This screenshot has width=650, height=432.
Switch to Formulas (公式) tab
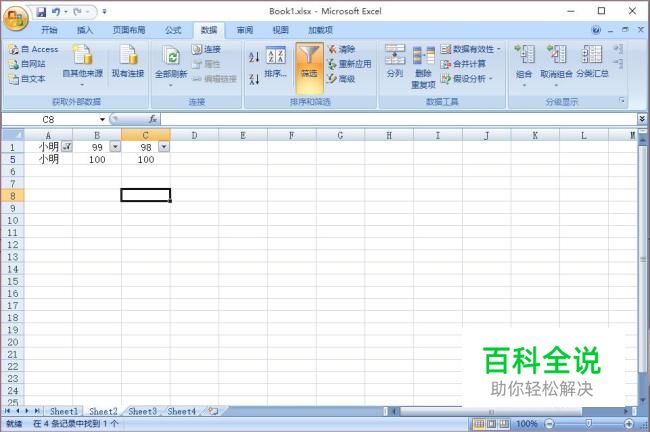[x=173, y=30]
